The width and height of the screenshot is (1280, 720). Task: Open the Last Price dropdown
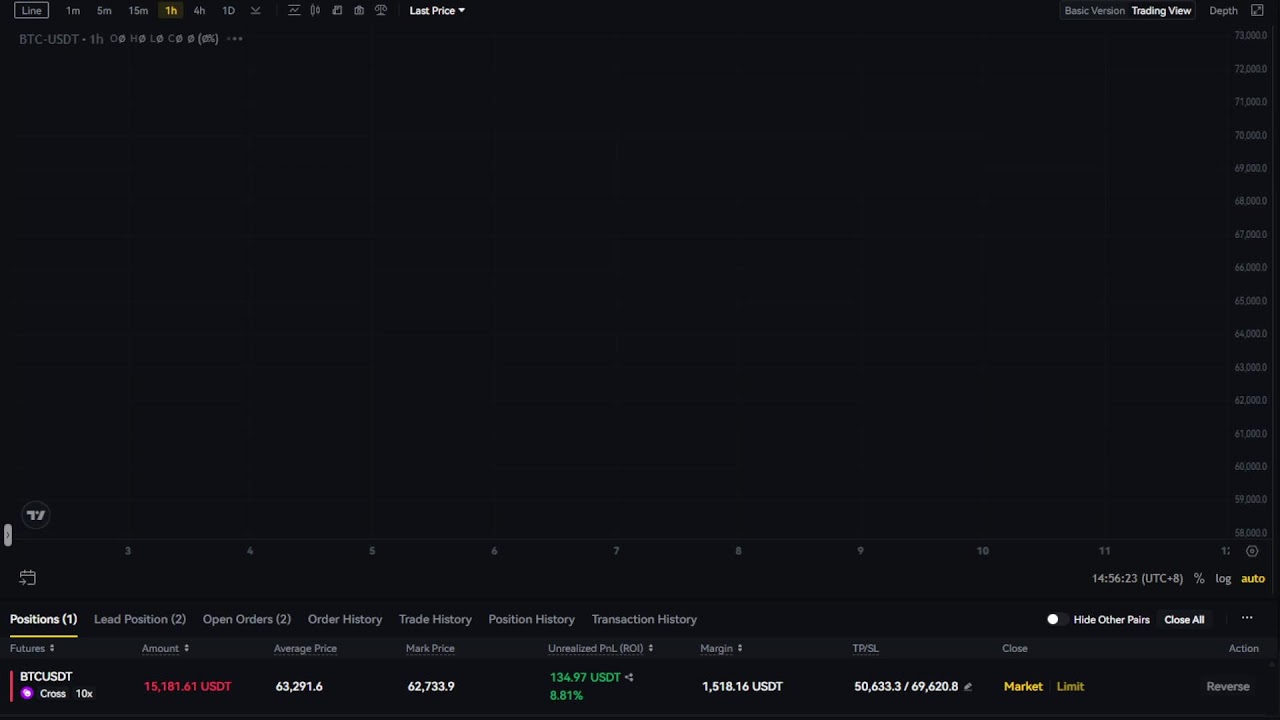tap(437, 10)
